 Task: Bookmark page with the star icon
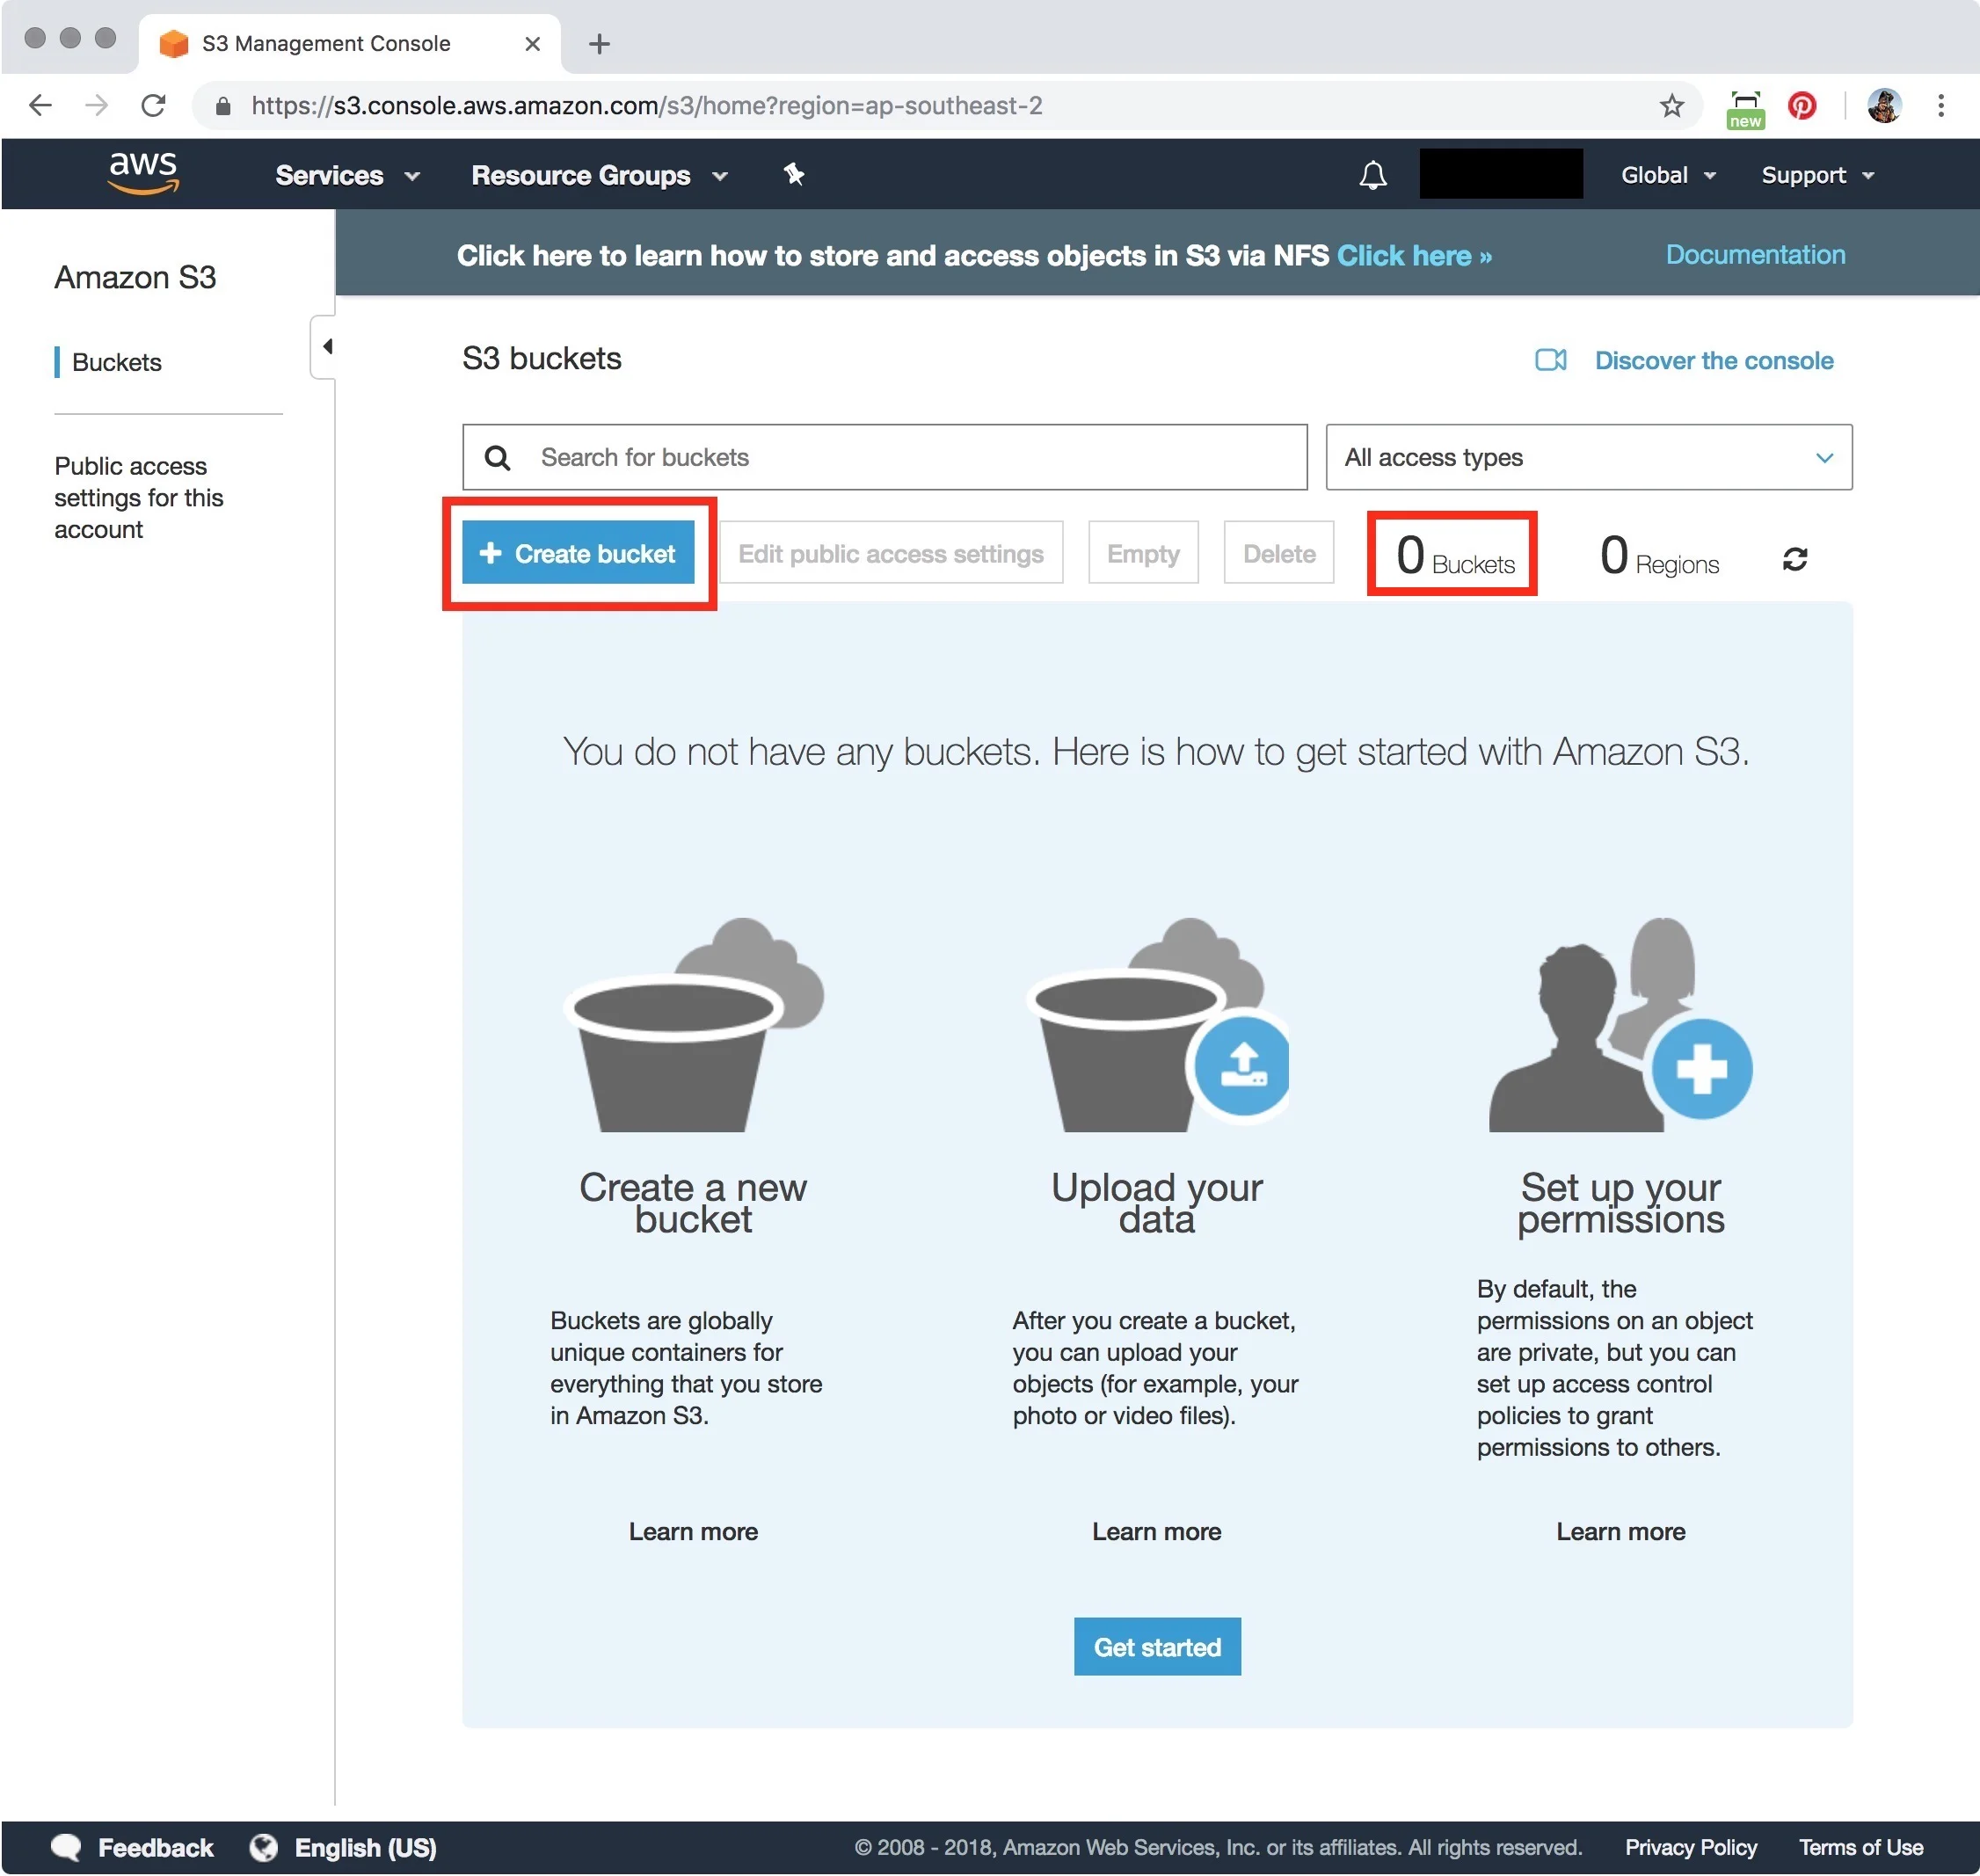pyautogui.click(x=1671, y=105)
